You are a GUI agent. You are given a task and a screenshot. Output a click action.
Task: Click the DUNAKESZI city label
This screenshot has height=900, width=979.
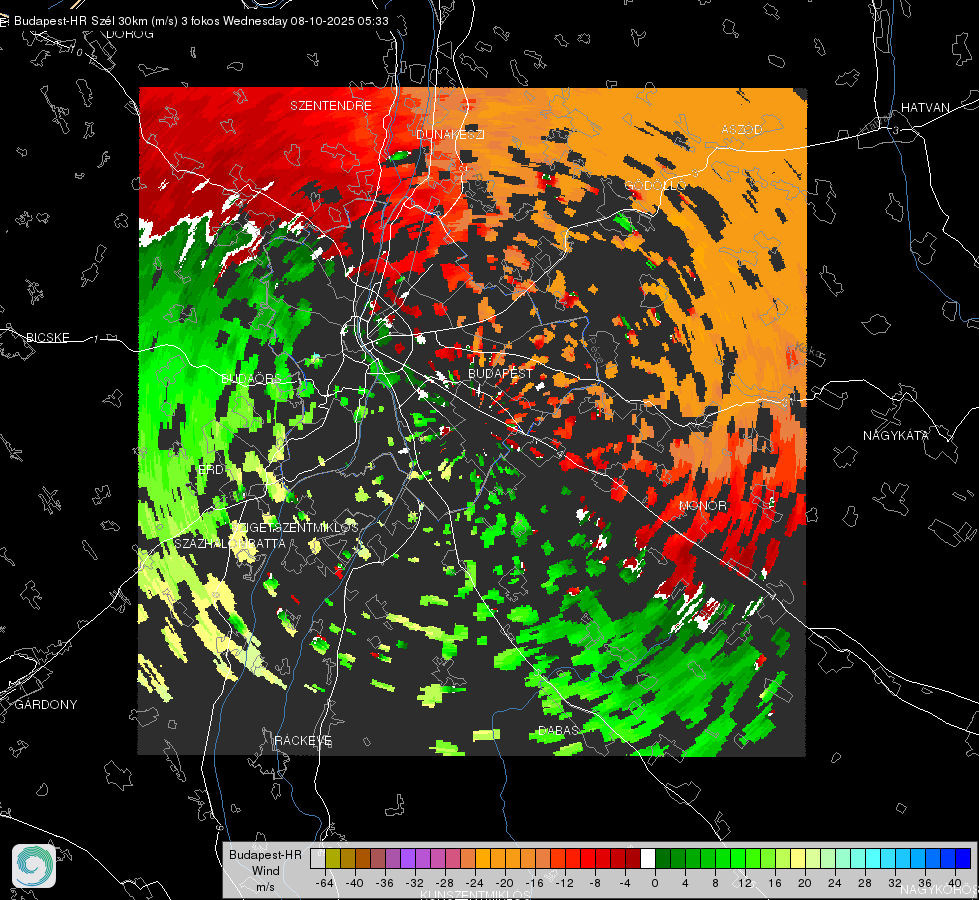[450, 134]
